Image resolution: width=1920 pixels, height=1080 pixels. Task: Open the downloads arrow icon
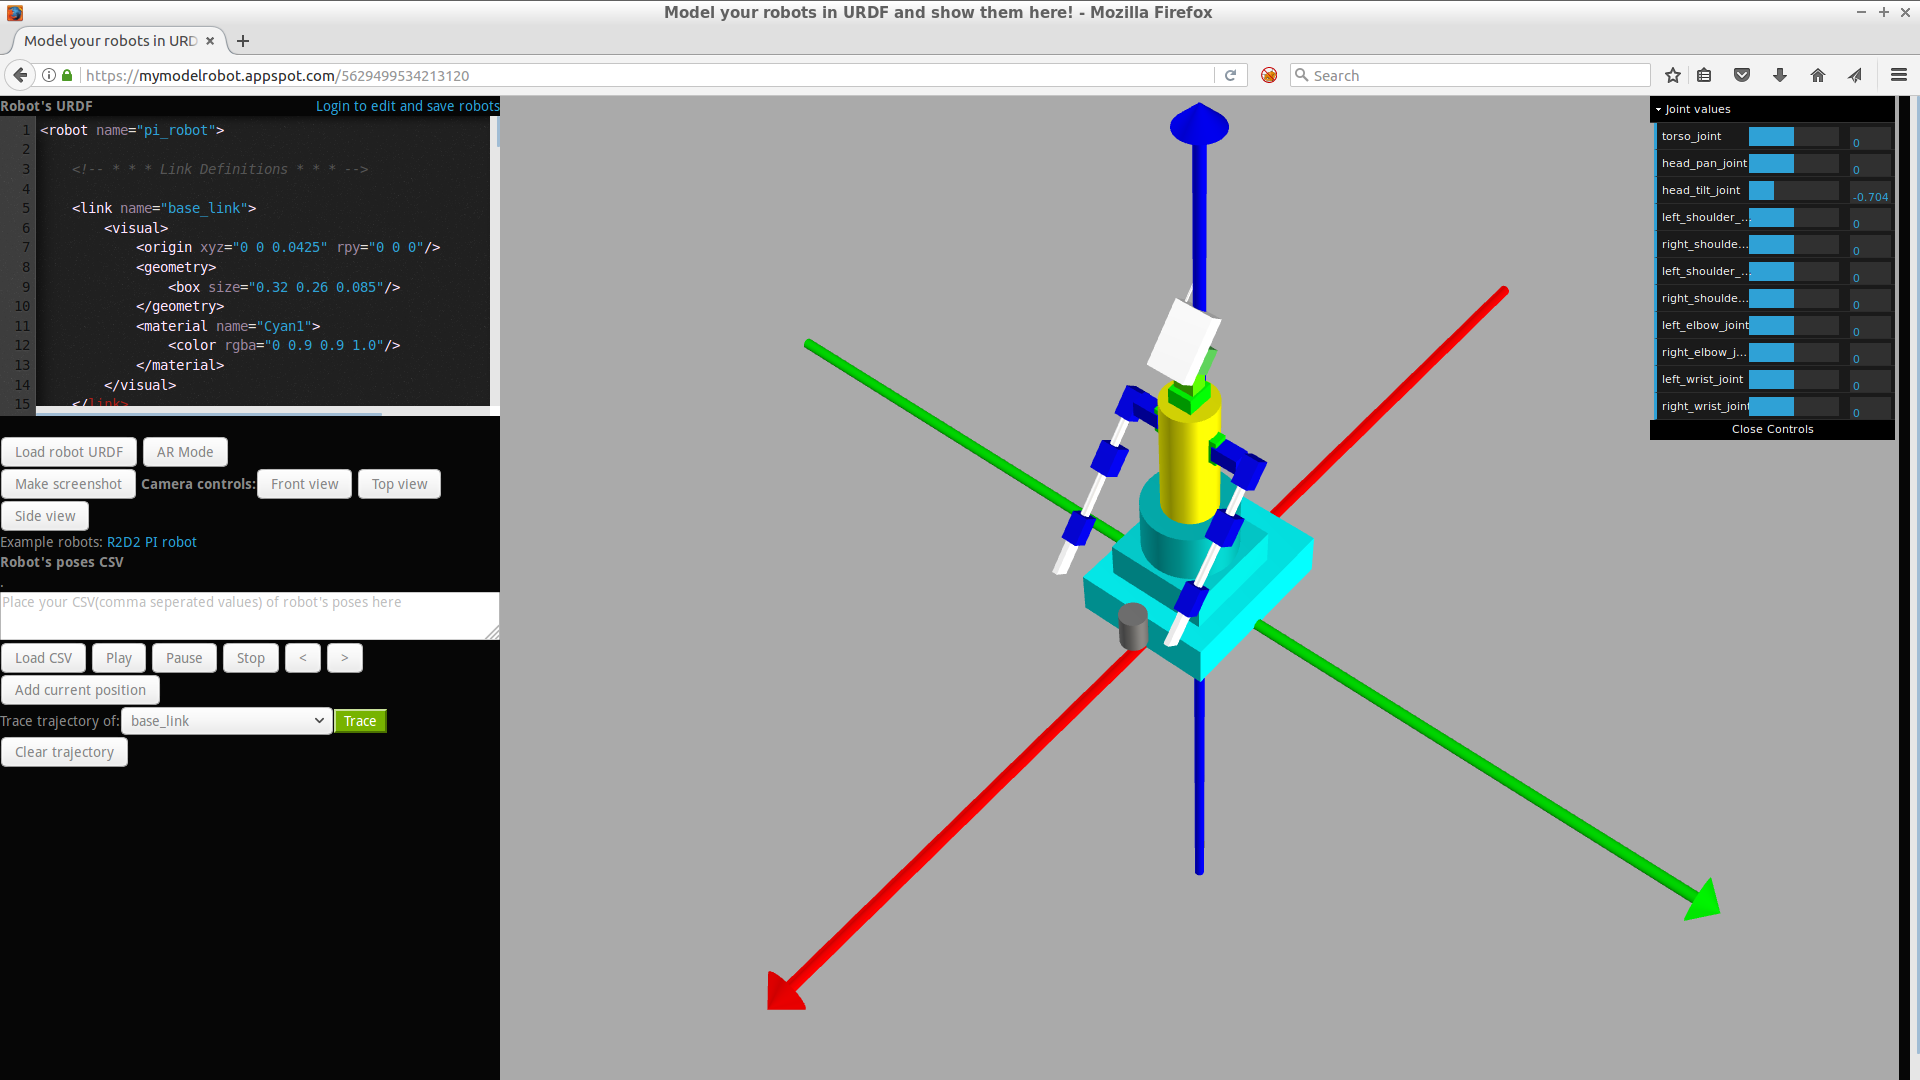(1780, 75)
